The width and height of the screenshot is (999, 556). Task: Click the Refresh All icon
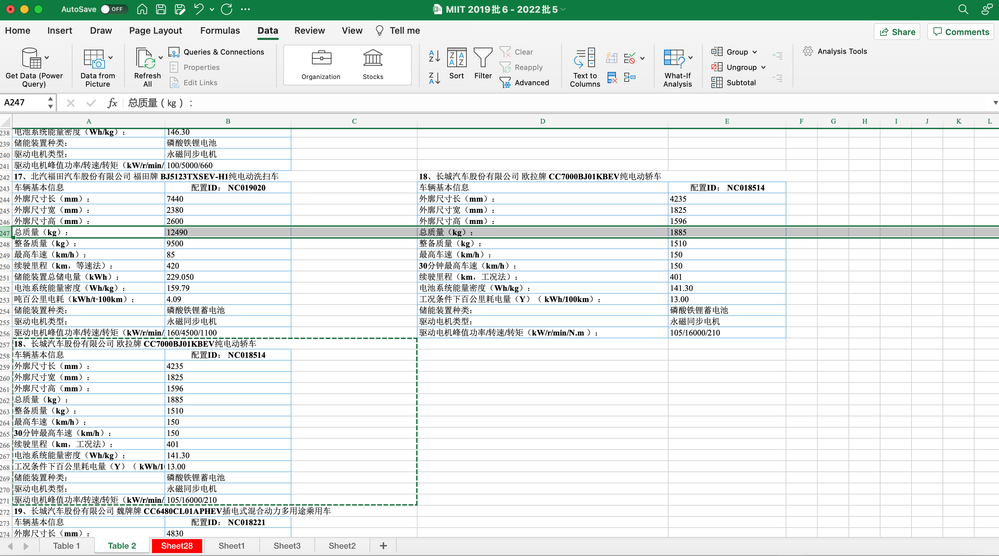point(146,58)
